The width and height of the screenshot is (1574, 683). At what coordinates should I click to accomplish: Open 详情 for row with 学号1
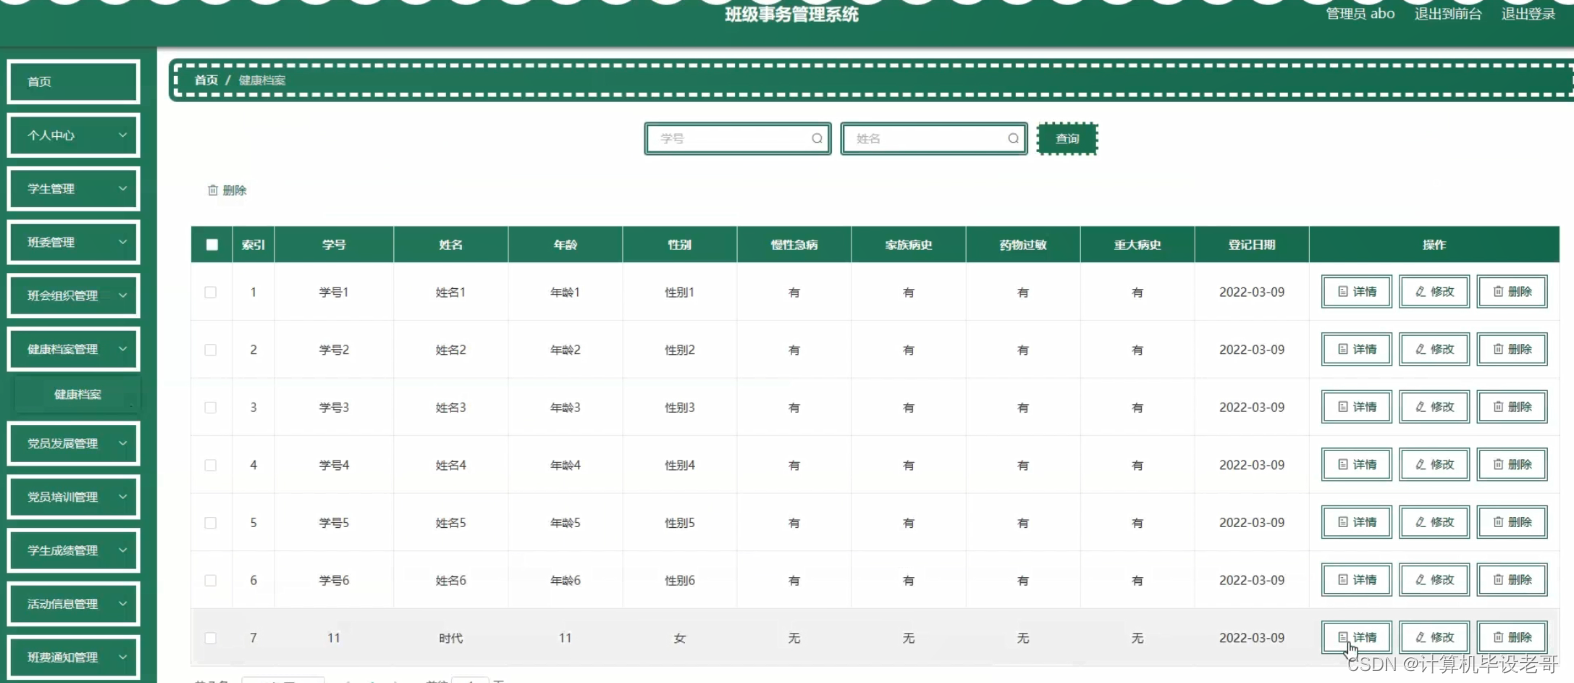point(1356,292)
